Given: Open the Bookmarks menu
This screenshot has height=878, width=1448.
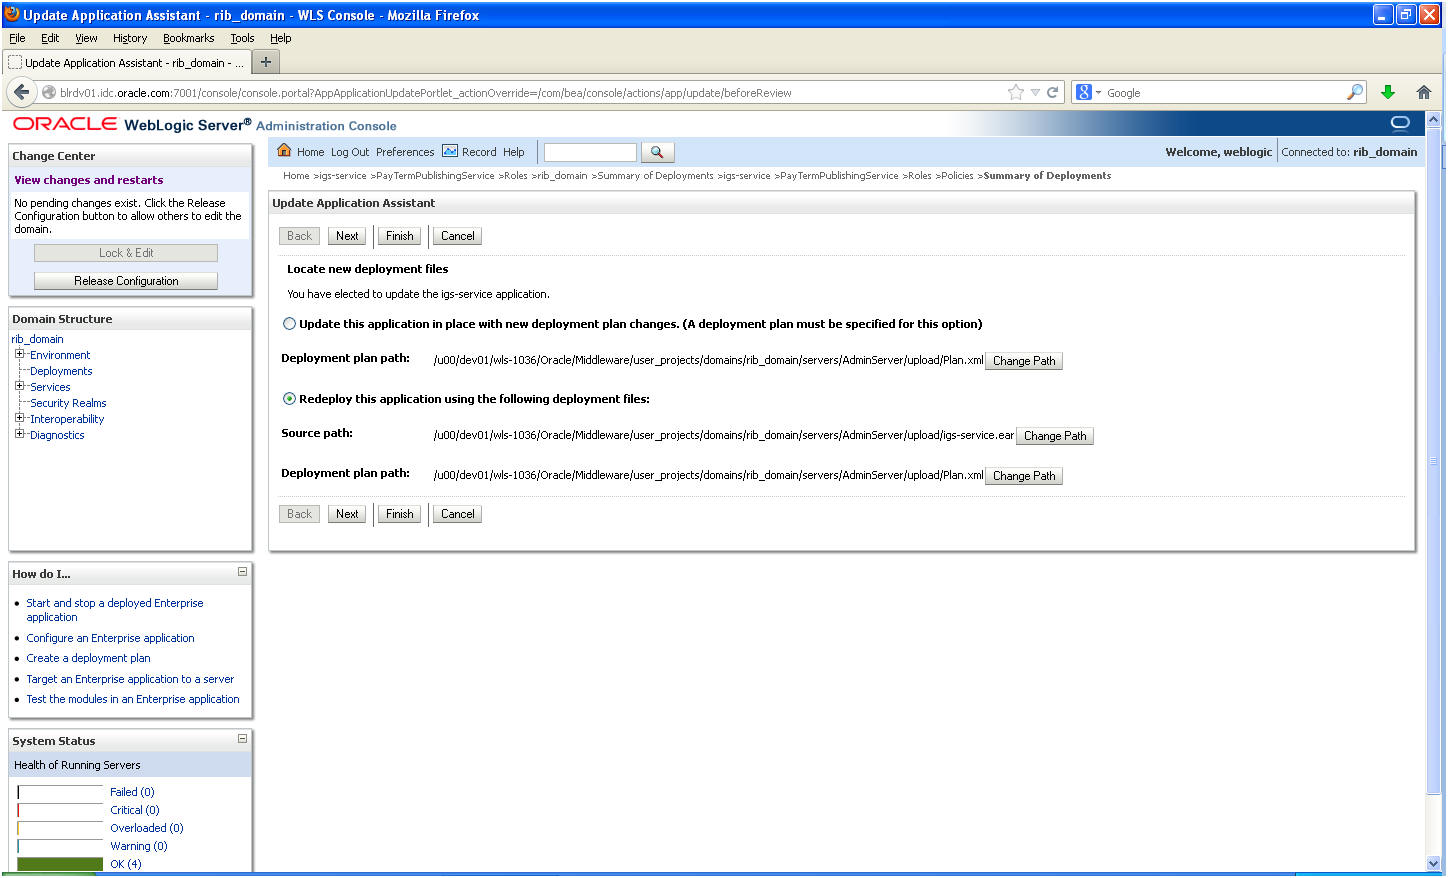Looking at the screenshot, I should tap(188, 38).
